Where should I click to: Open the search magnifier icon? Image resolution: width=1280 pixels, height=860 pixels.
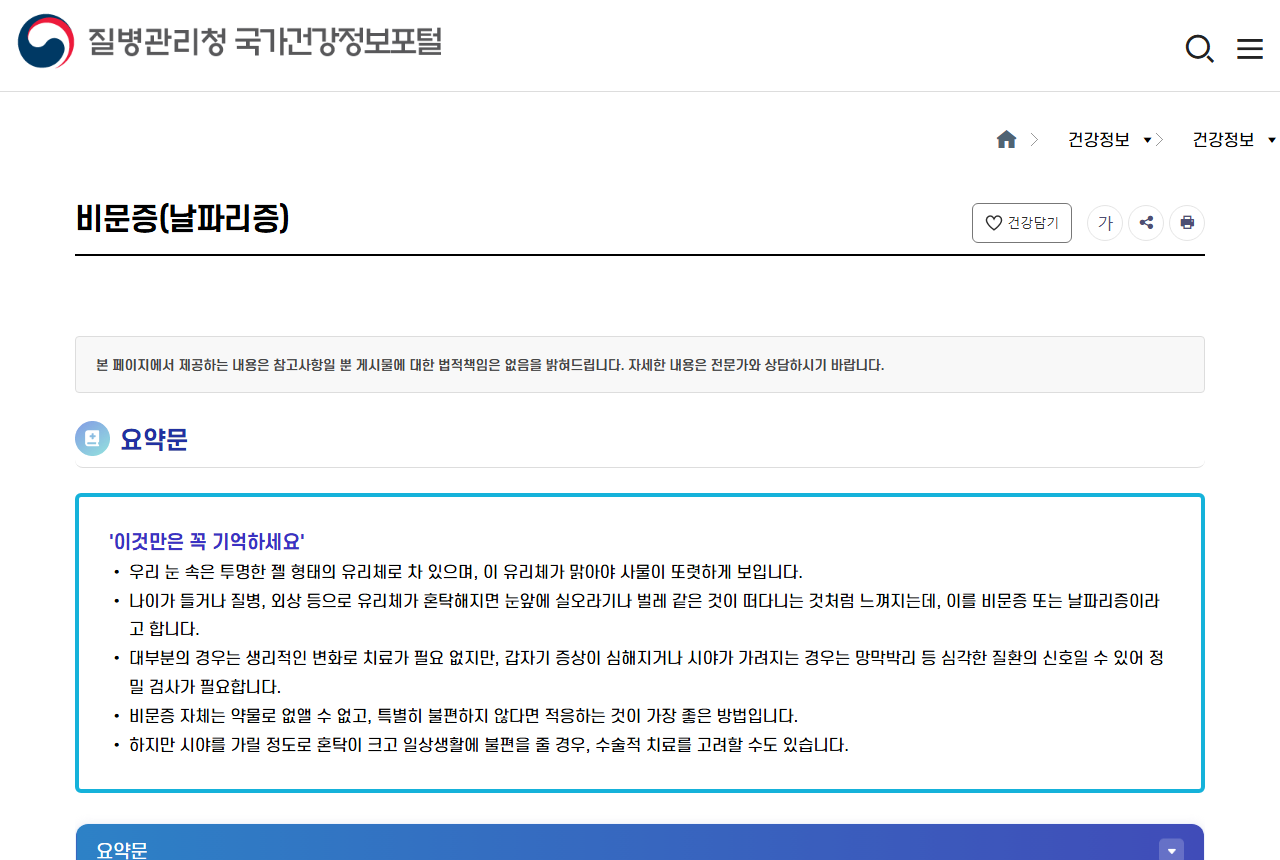[1199, 48]
